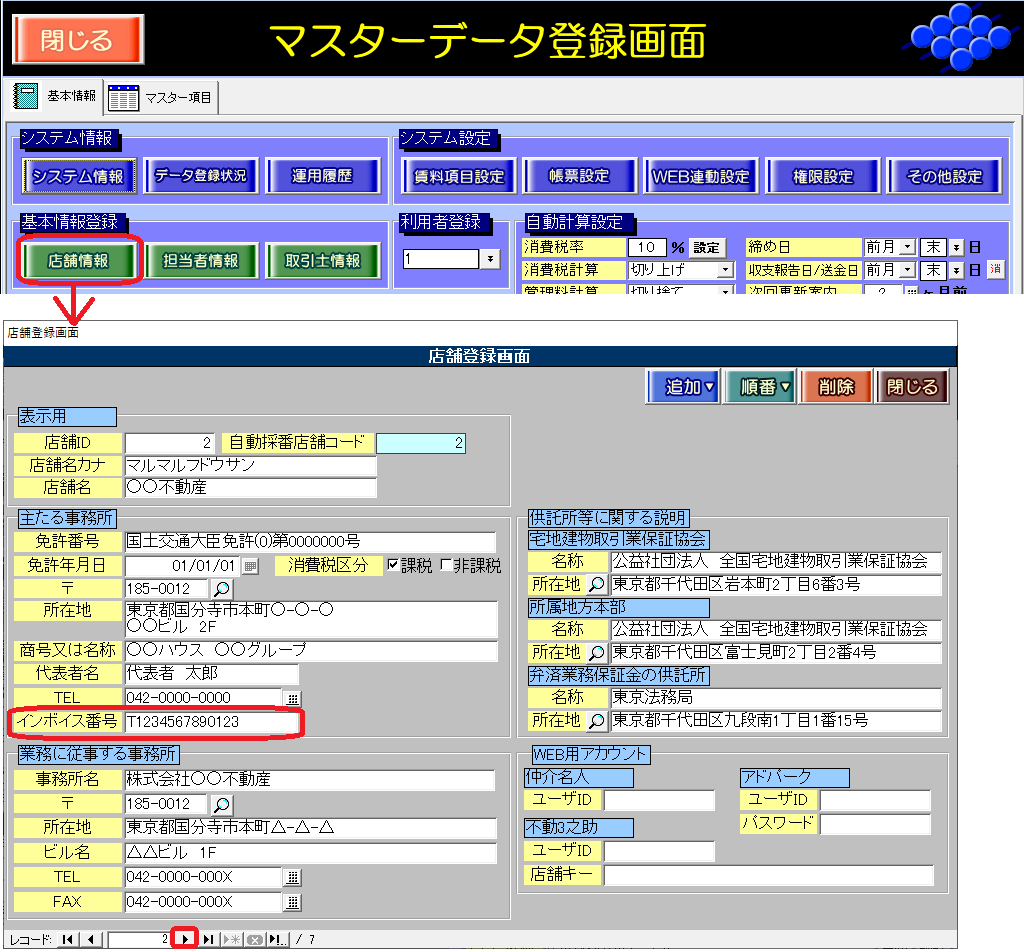Go to next record with navigation arrow
1024x952 pixels.
(x=185, y=939)
